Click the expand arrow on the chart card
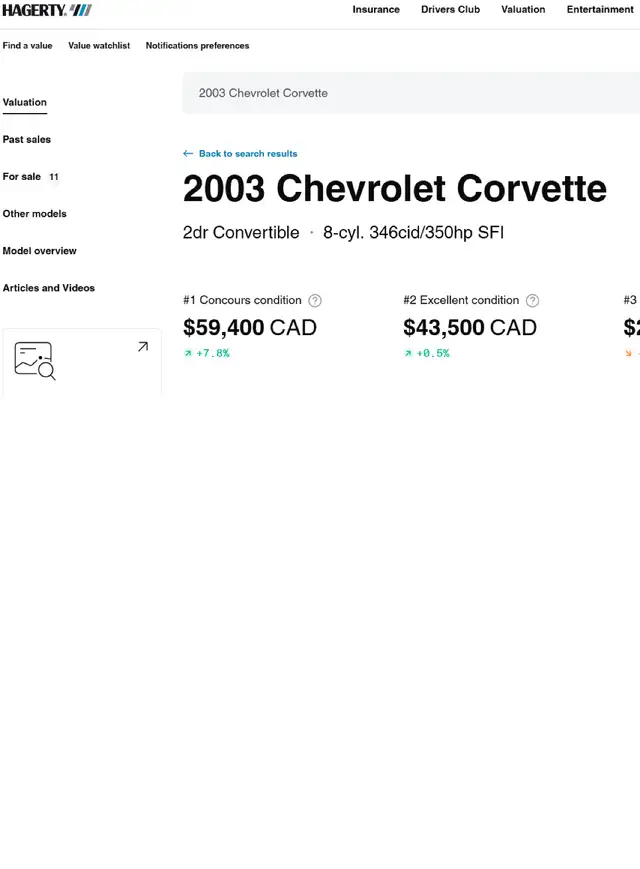The image size is (640, 869). [143, 346]
